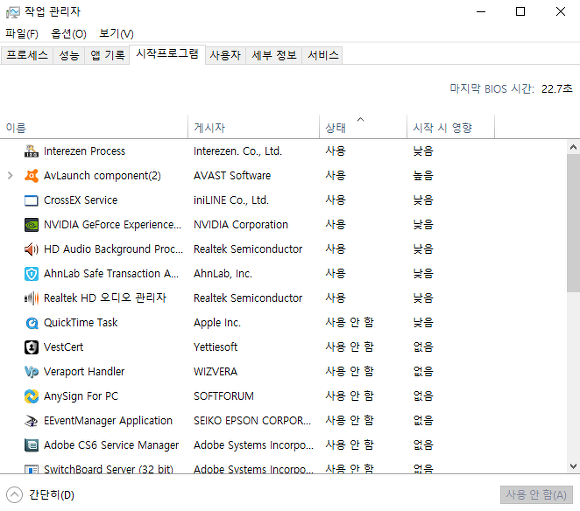Click the SEIKO EPSON CORPOR... publisher cell
Screen dimensions: 580x511
[x=252, y=421]
